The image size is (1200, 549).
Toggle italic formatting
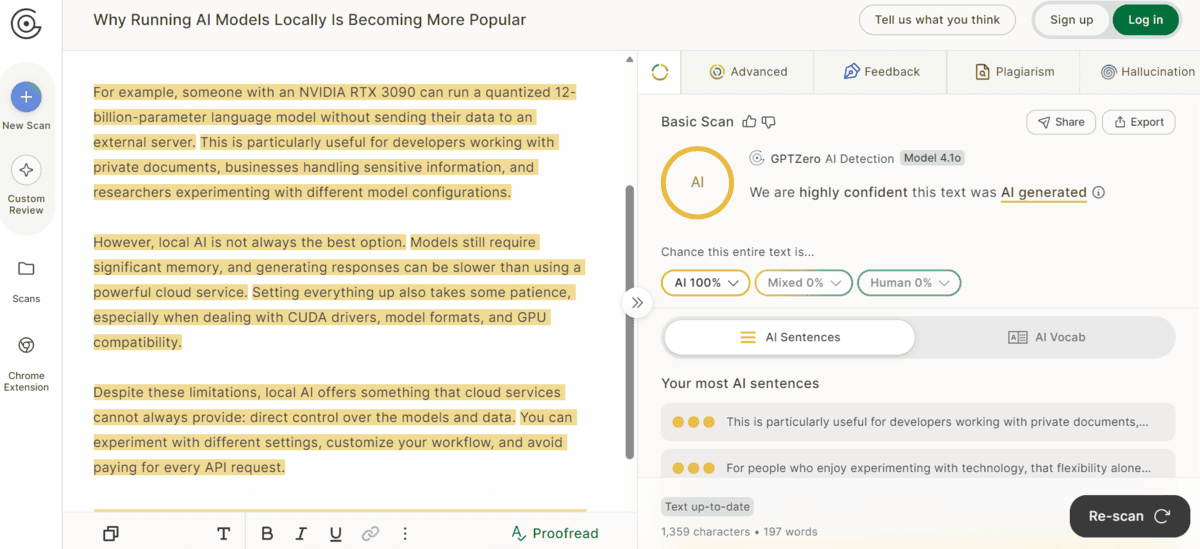[x=300, y=533]
